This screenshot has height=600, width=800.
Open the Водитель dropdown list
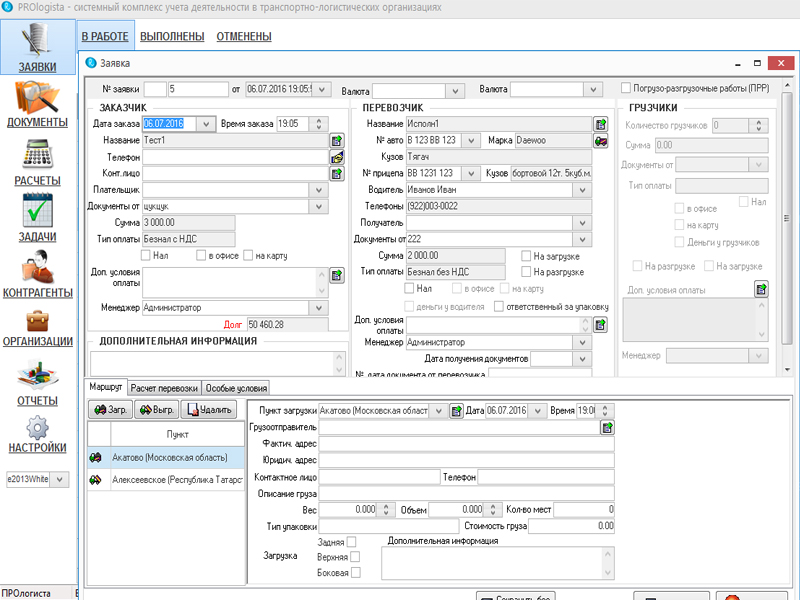click(582, 189)
